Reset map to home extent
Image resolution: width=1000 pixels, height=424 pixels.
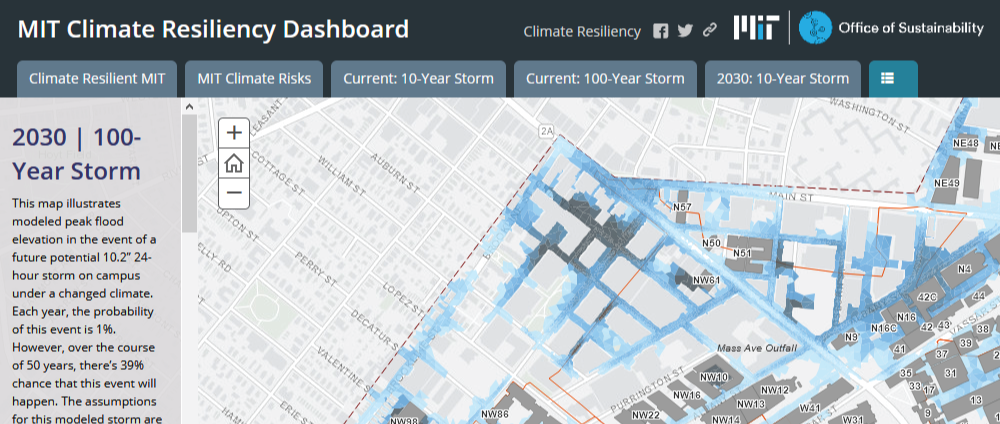pyautogui.click(x=234, y=163)
